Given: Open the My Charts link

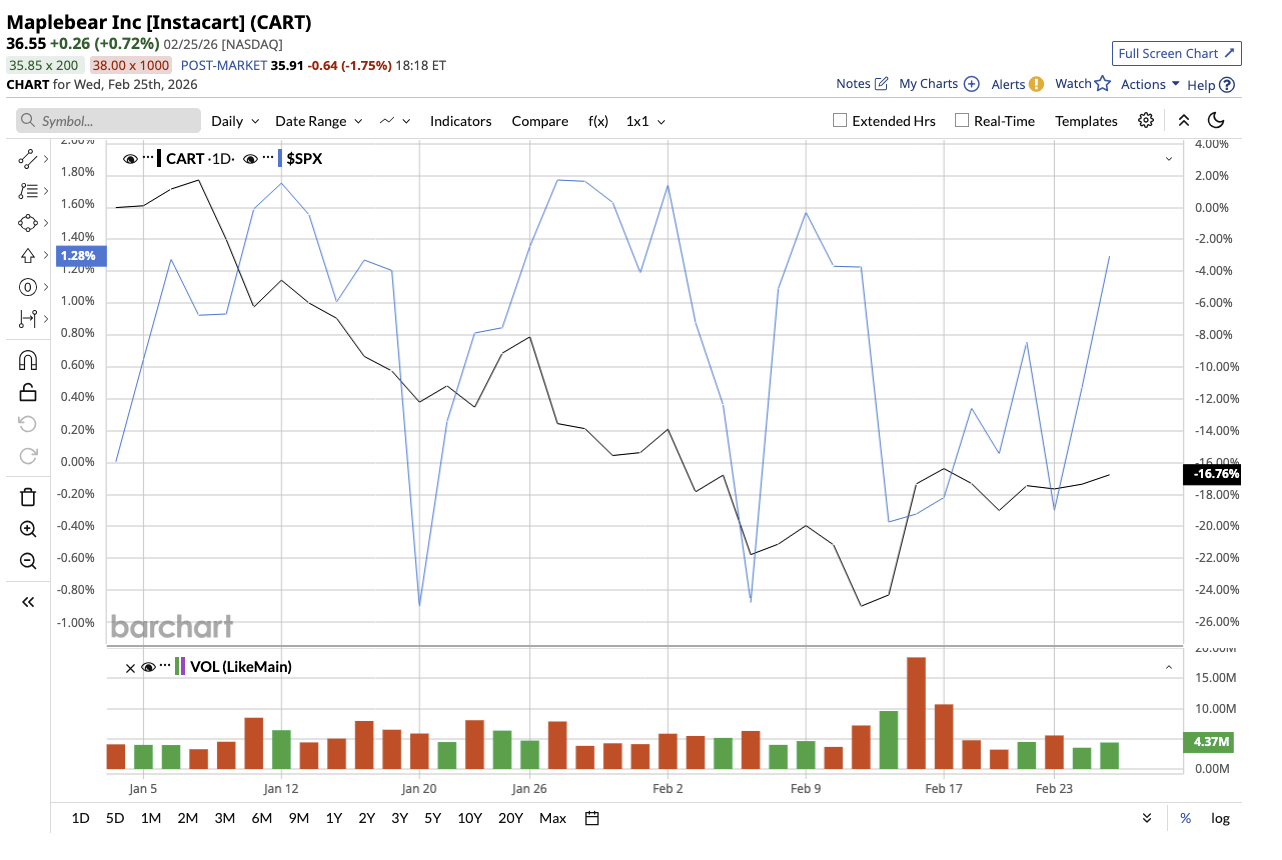Looking at the screenshot, I should tap(929, 84).
